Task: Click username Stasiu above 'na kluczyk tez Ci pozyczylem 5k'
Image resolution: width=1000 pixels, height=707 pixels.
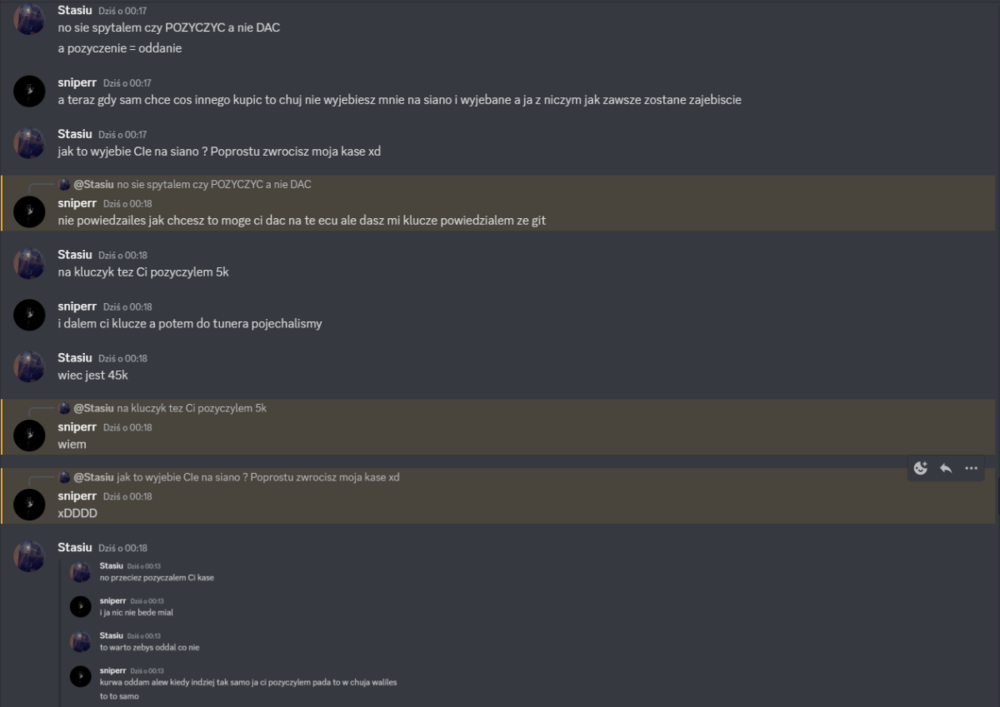Action: pyautogui.click(x=75, y=254)
